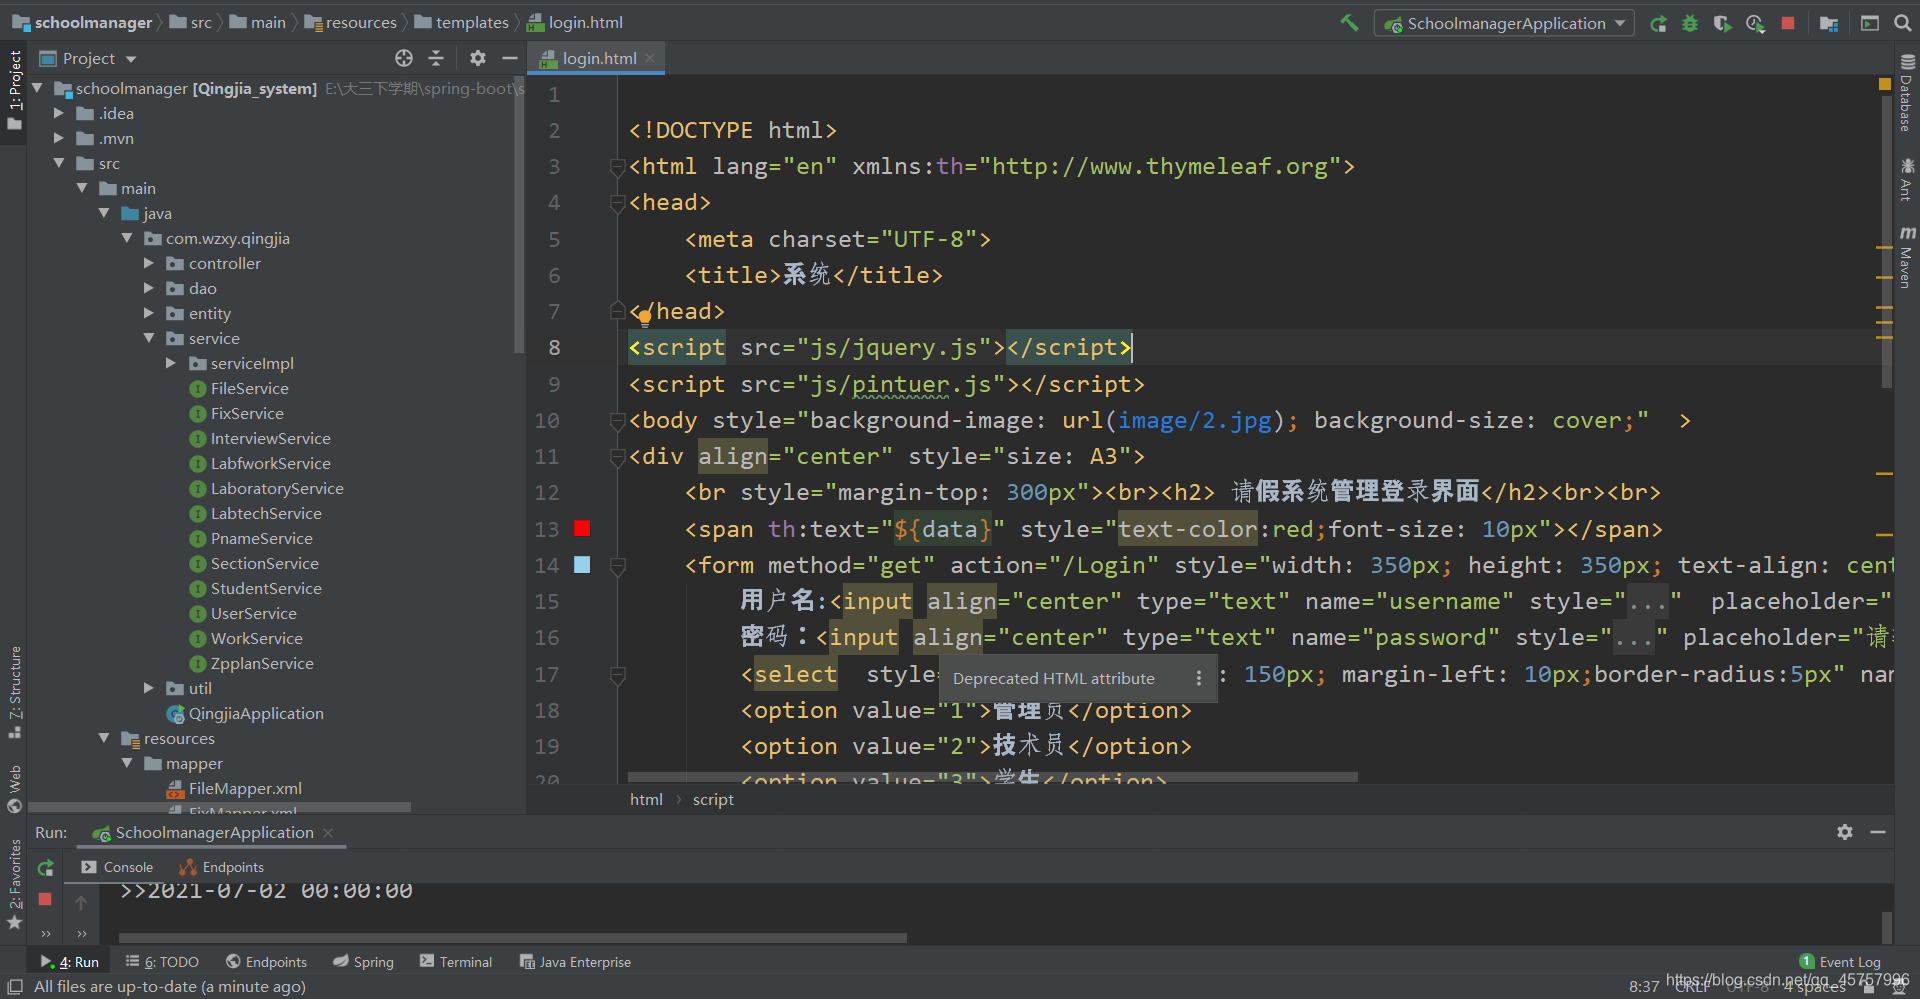Image resolution: width=1920 pixels, height=999 pixels.
Task: Toggle code folding on line 17 select tag
Action: tap(618, 675)
